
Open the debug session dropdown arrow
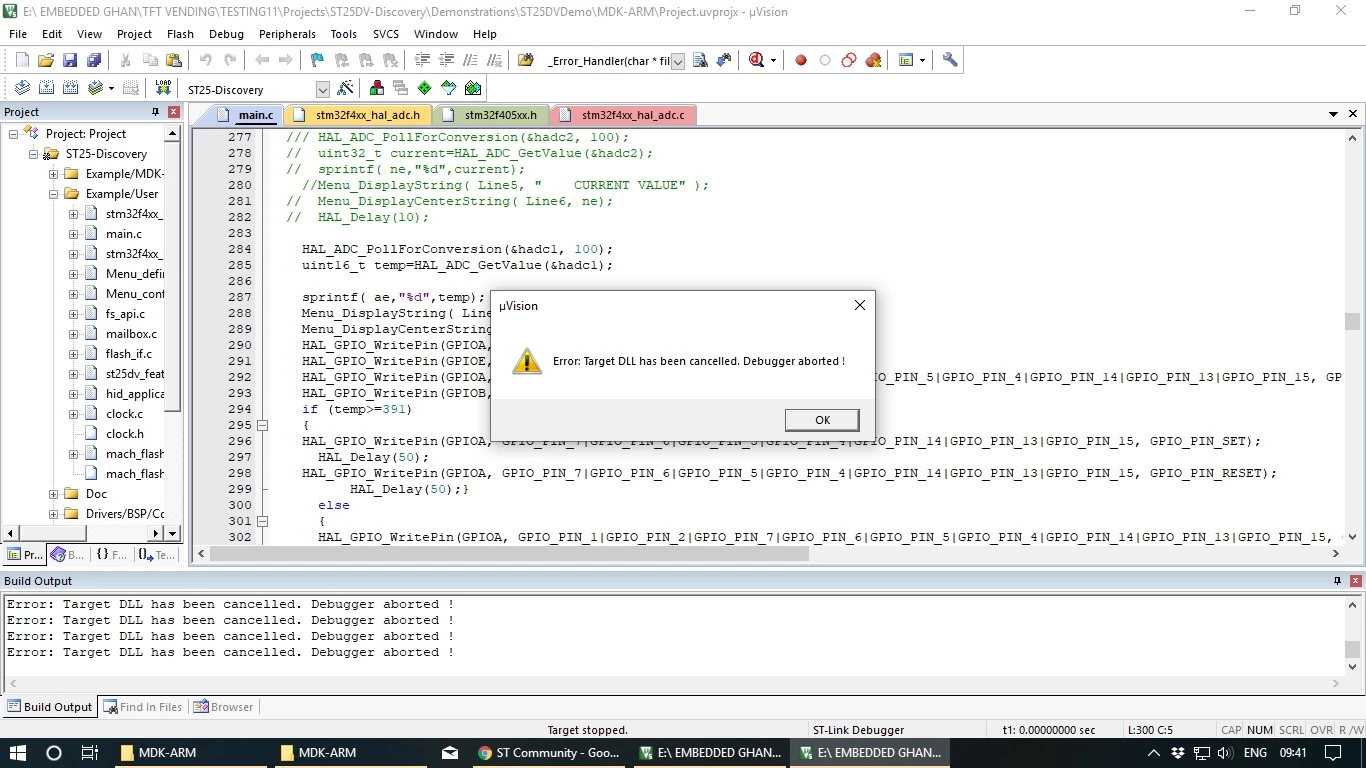[x=773, y=60]
